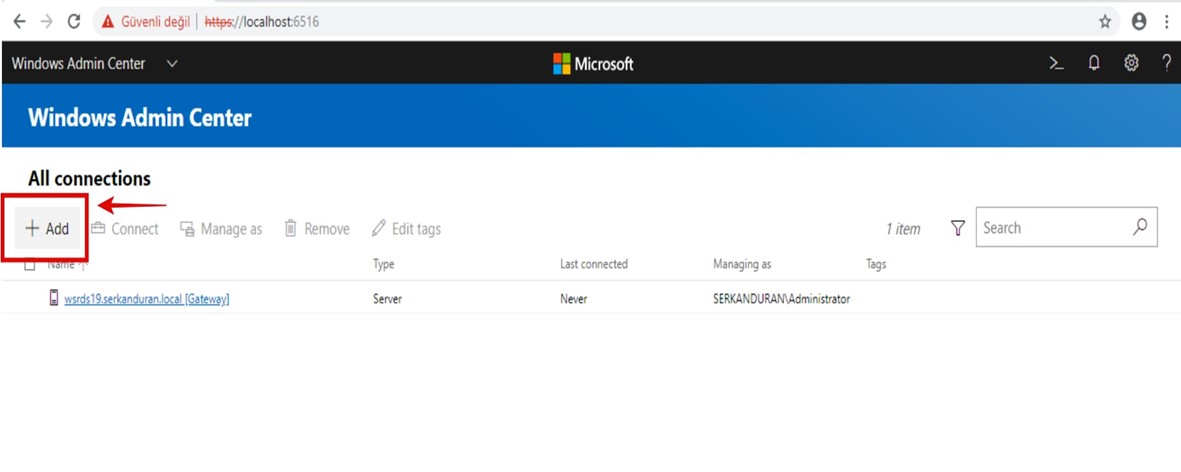The image size is (1181, 472).
Task: Expand the Windows Admin Center dropdown chevron
Action: pyautogui.click(x=172, y=64)
